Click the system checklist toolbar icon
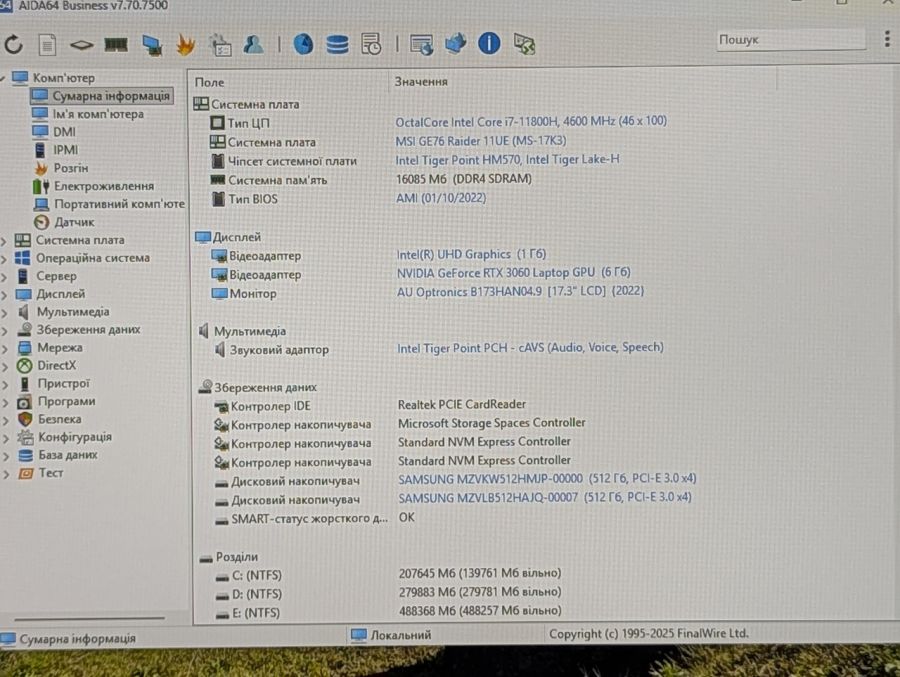The height and width of the screenshot is (677, 900). (220, 45)
